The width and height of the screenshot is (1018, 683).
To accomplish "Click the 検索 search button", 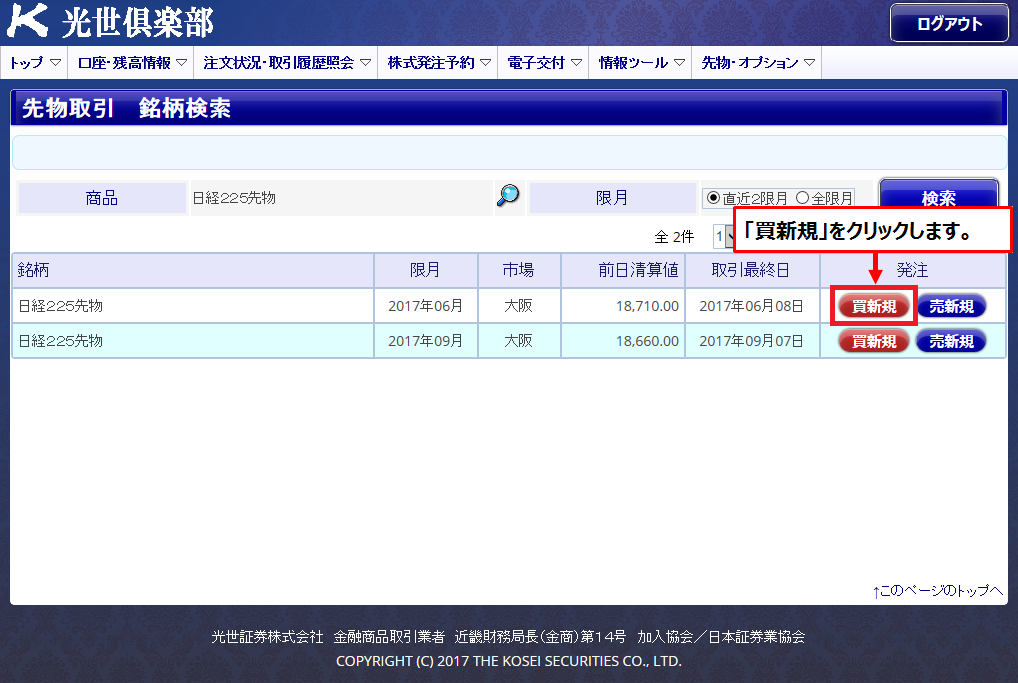I will [x=939, y=197].
